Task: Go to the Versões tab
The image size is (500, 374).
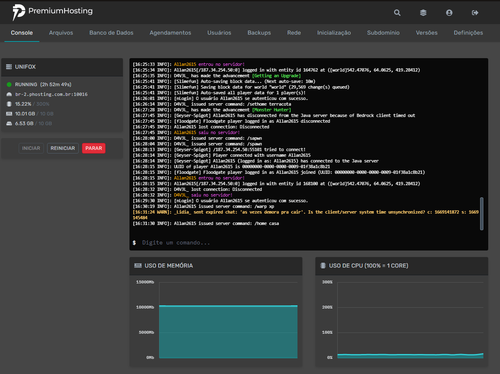Action: coord(426,33)
